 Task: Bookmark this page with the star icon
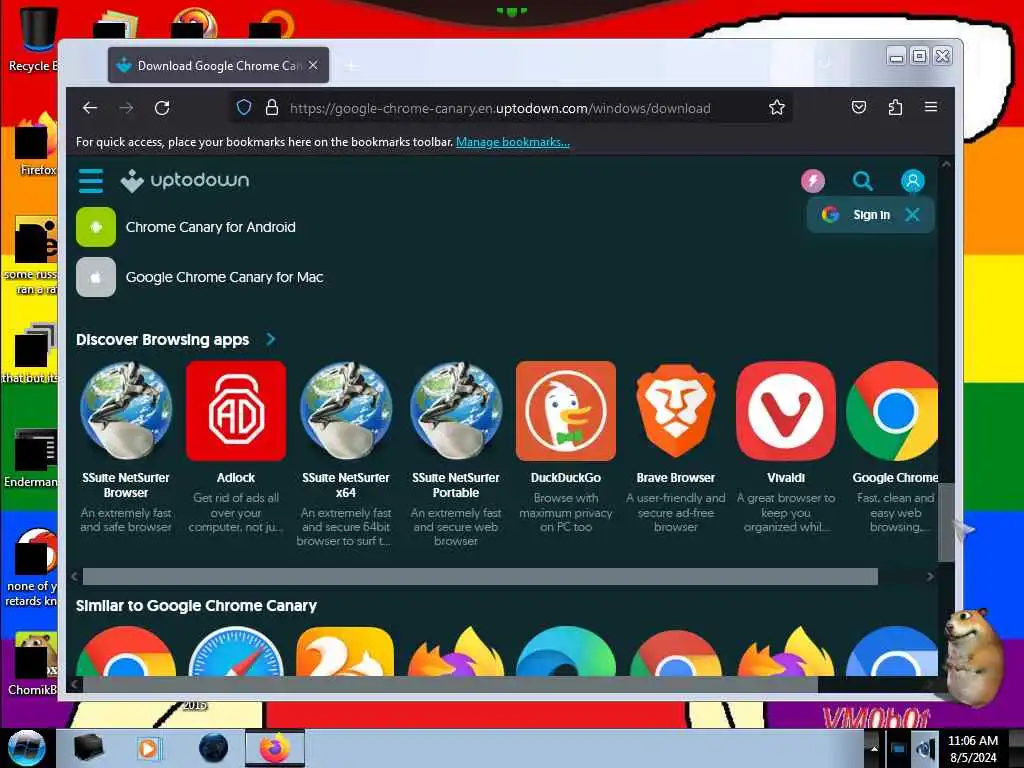point(776,108)
